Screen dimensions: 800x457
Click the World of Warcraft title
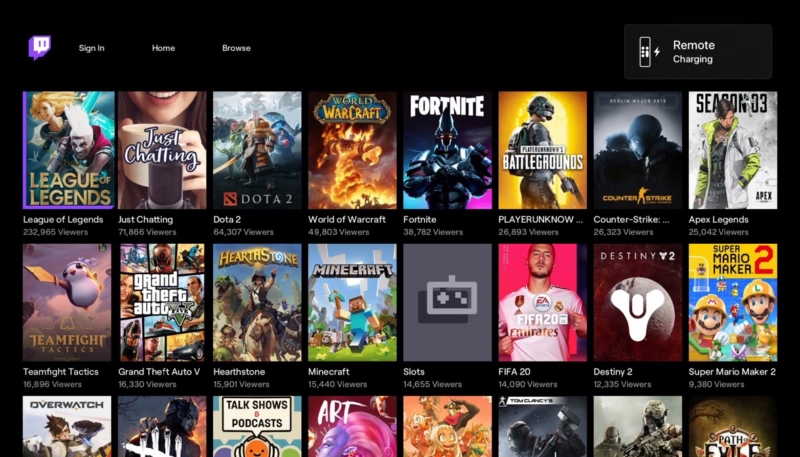tap(347, 220)
